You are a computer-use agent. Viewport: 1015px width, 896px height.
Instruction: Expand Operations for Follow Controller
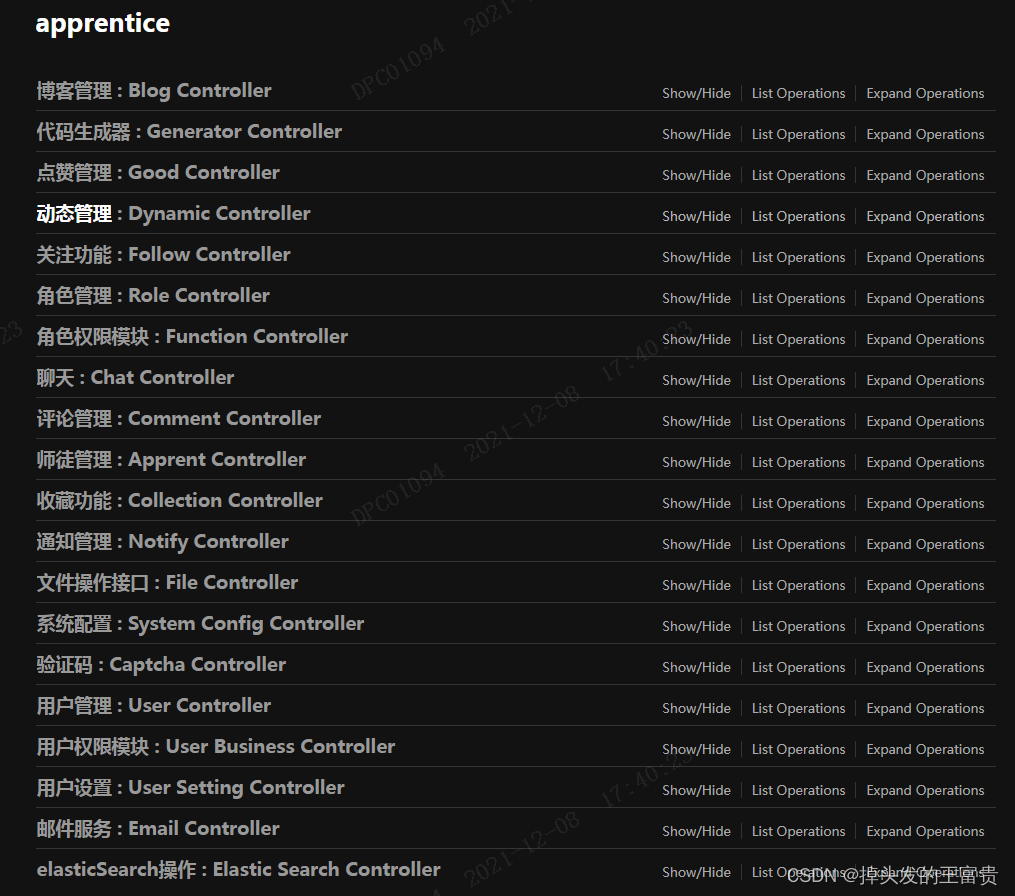[x=925, y=257]
